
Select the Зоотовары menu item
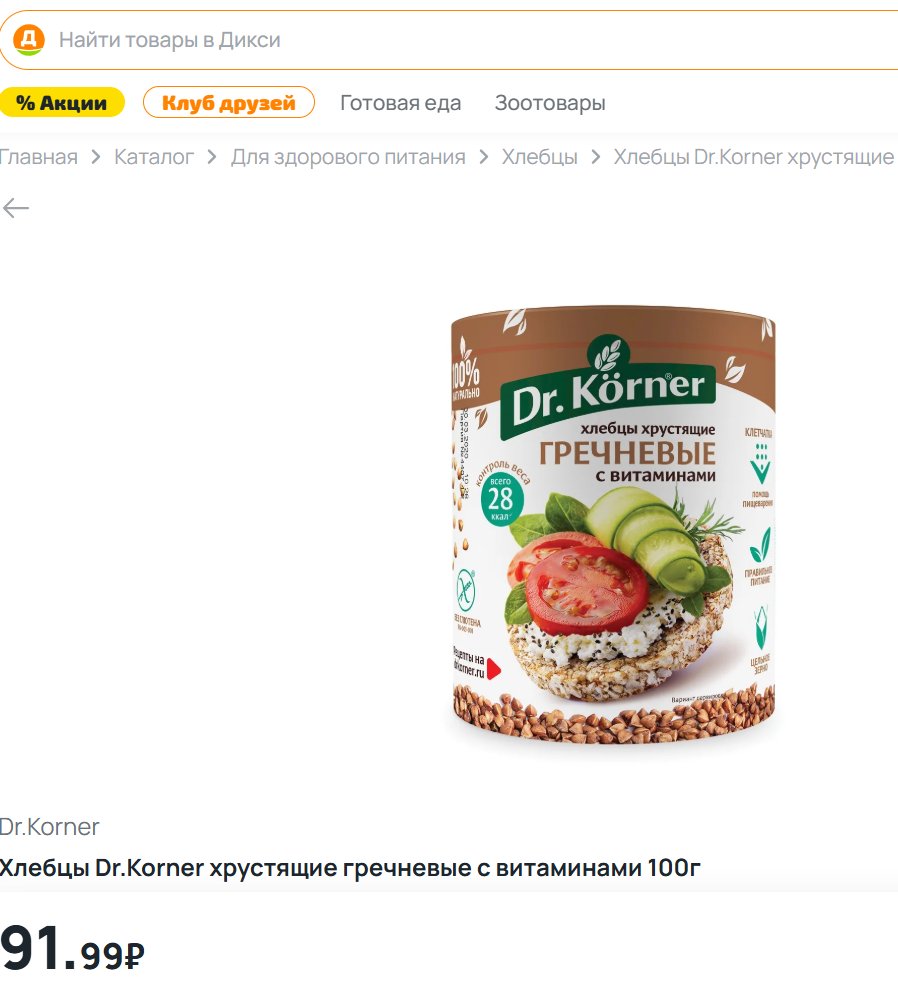[x=550, y=103]
